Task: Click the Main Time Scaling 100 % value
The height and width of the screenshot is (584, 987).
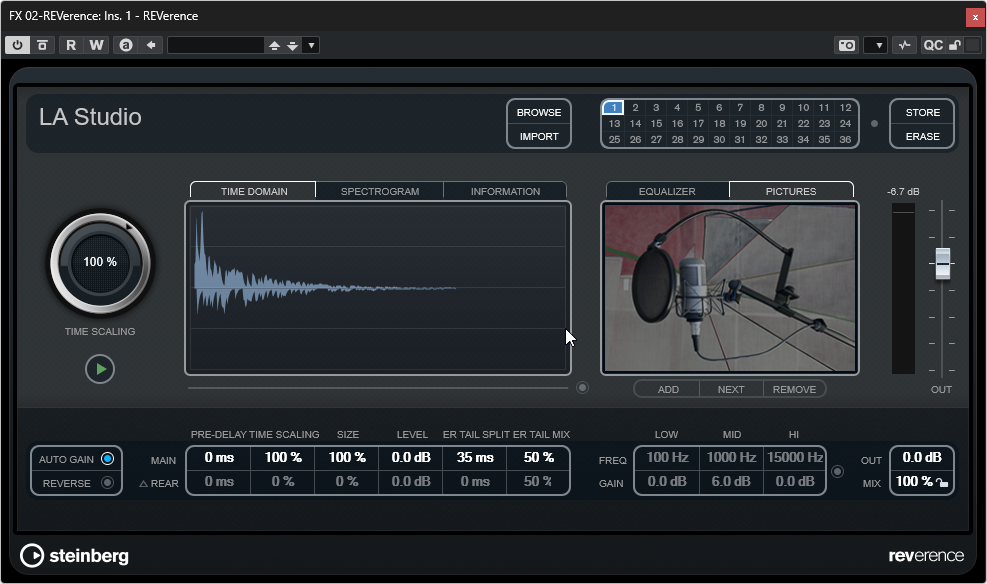Action: coord(283,458)
